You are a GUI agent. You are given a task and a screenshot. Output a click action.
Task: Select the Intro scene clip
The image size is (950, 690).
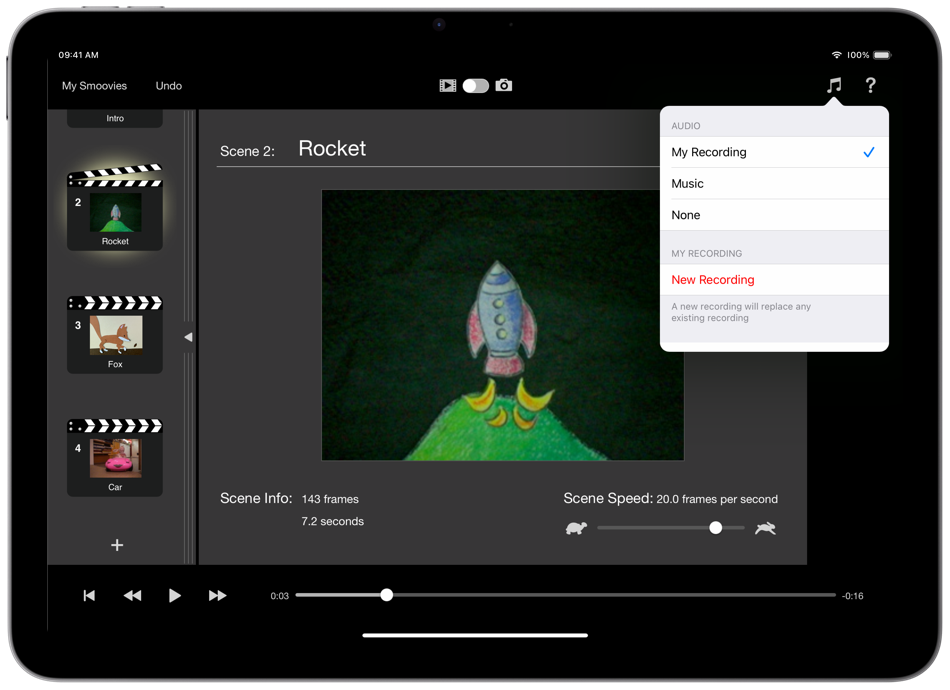tap(115, 119)
